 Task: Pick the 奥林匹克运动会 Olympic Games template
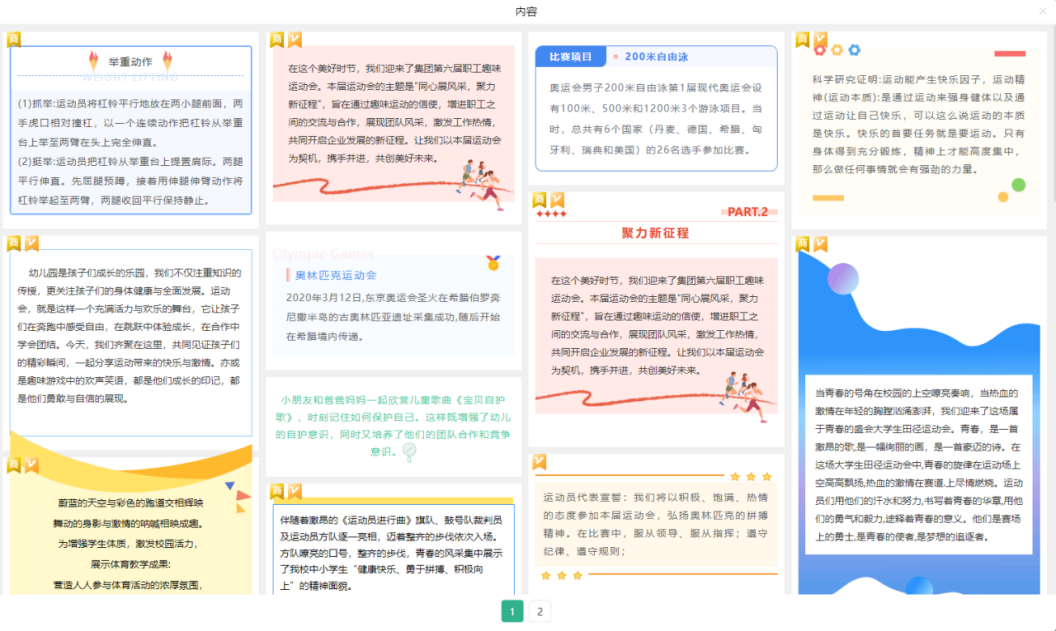392,300
